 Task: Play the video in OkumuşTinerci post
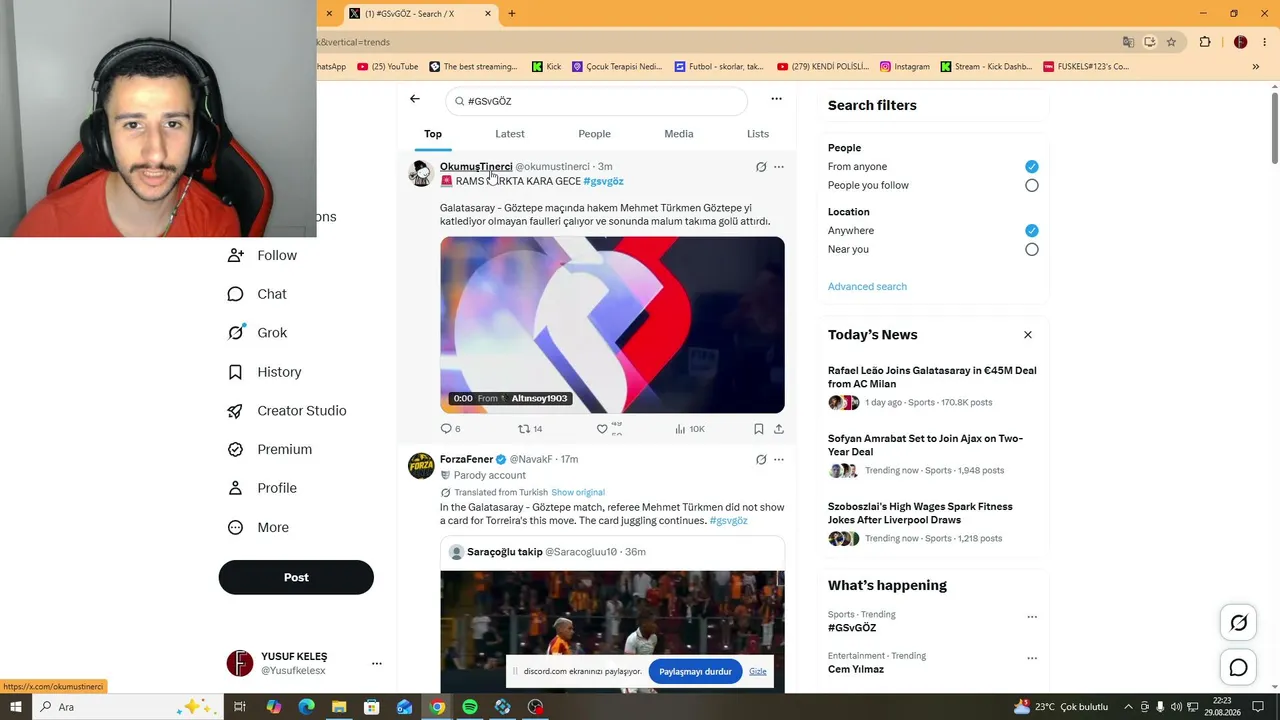click(x=612, y=325)
